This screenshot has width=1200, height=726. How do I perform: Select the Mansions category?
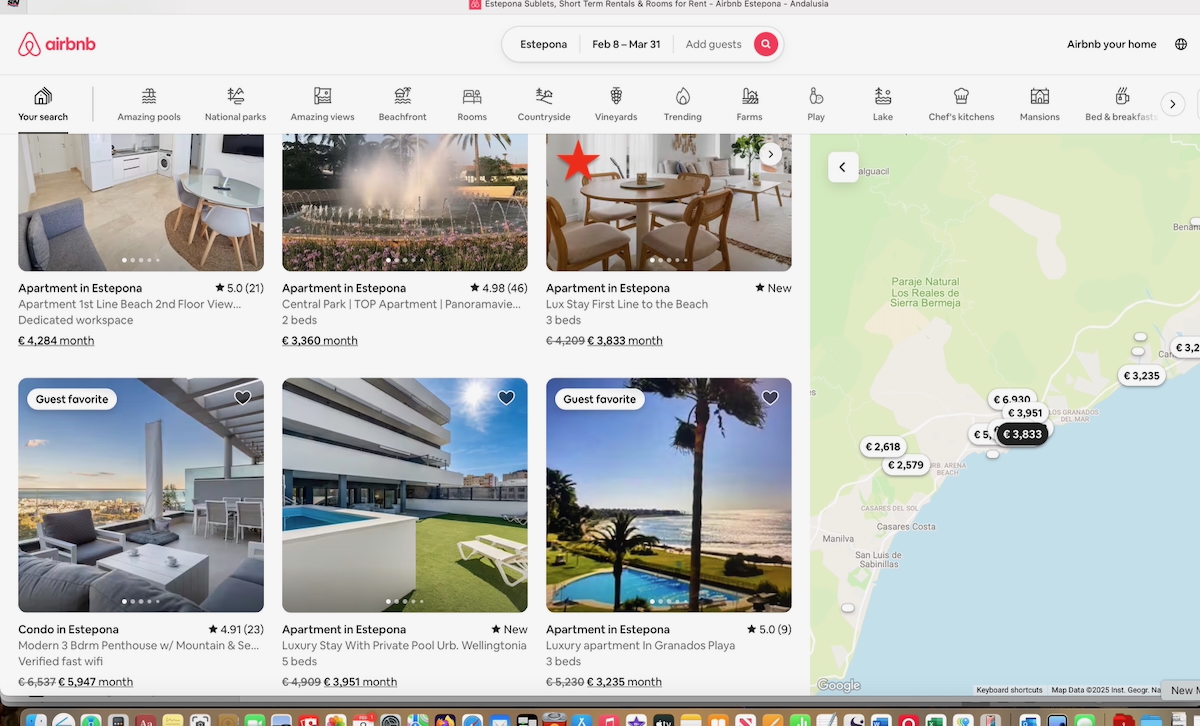1039,104
